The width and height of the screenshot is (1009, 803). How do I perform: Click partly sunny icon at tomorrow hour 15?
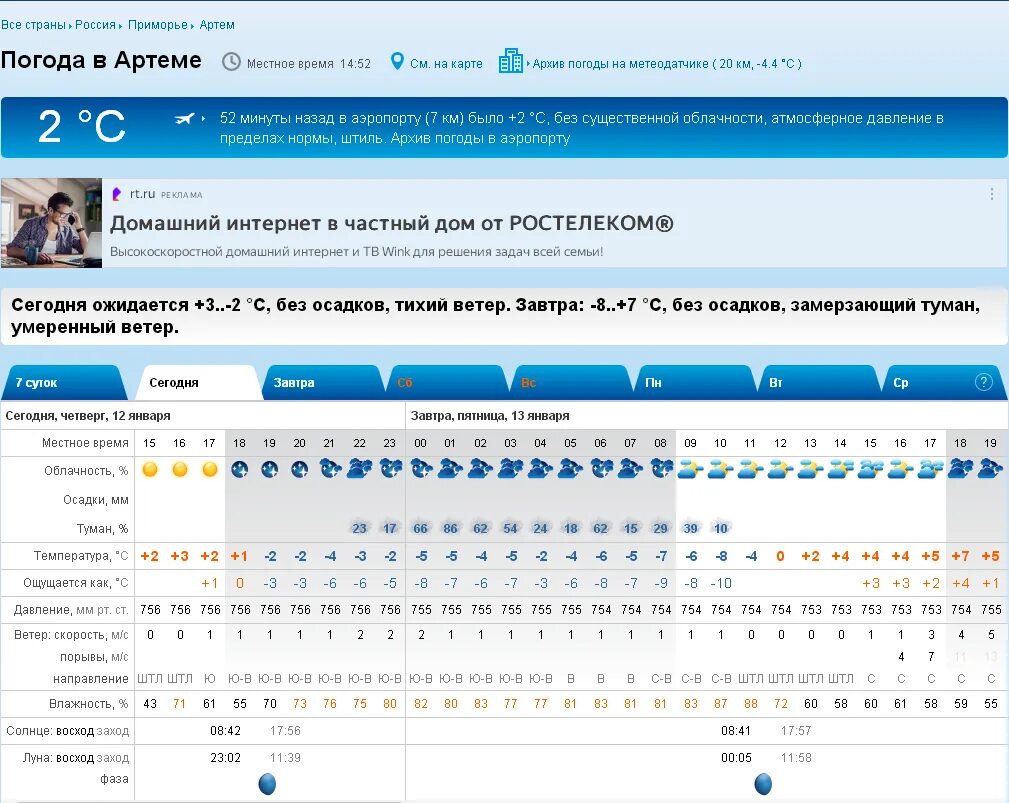[x=870, y=470]
